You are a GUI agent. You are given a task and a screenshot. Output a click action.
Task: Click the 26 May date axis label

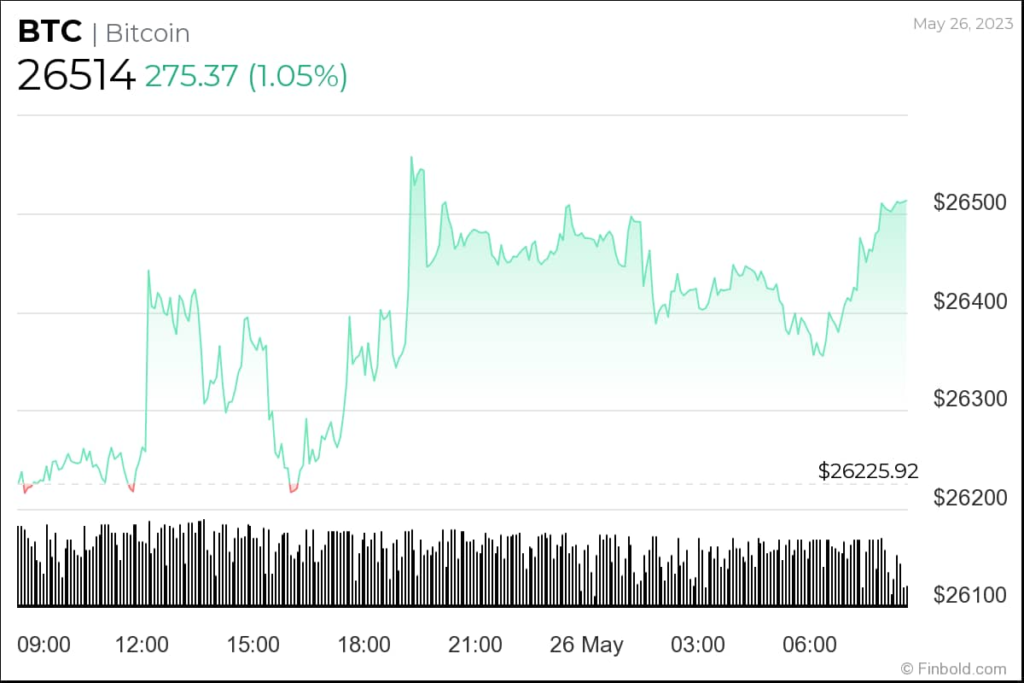(586, 645)
